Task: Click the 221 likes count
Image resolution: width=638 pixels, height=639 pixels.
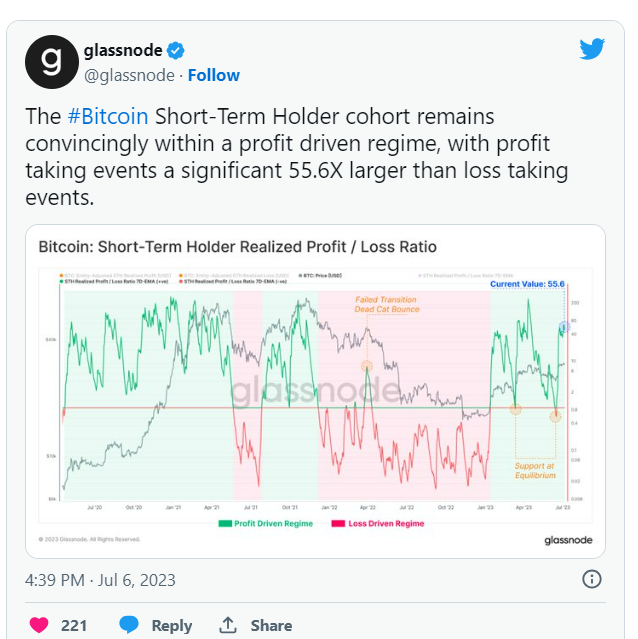Action: (74, 625)
